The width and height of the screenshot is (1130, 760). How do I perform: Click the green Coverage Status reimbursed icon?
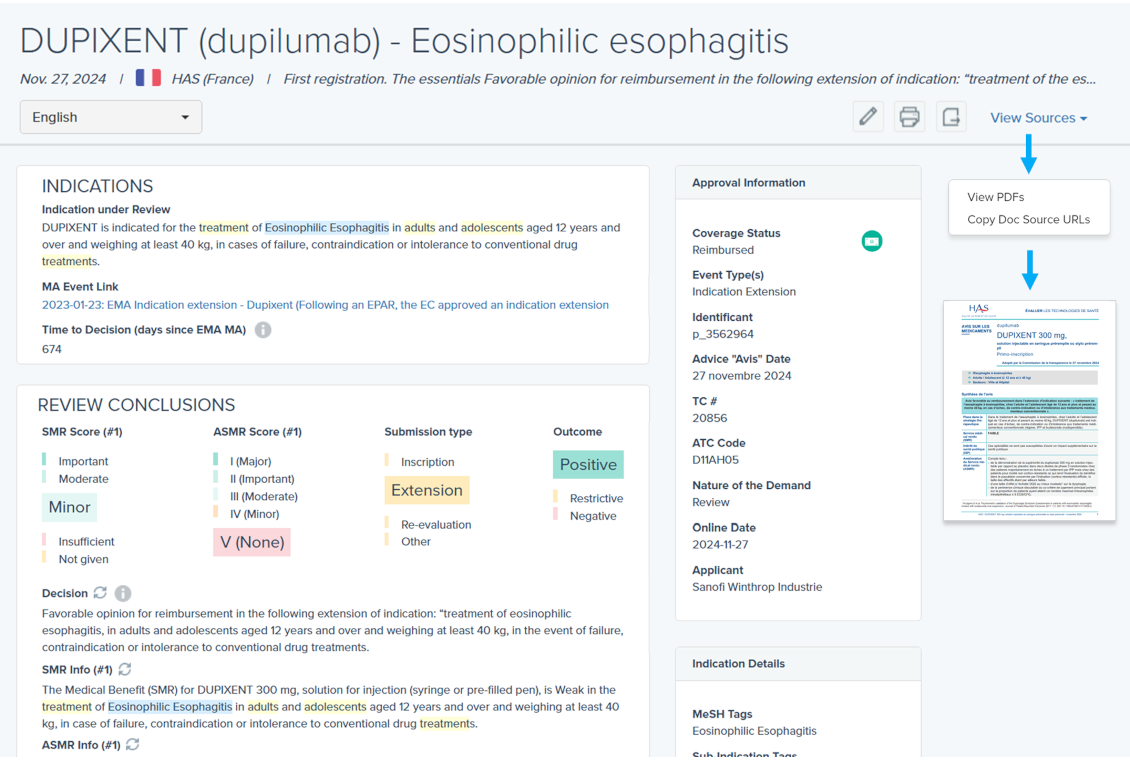[872, 241]
